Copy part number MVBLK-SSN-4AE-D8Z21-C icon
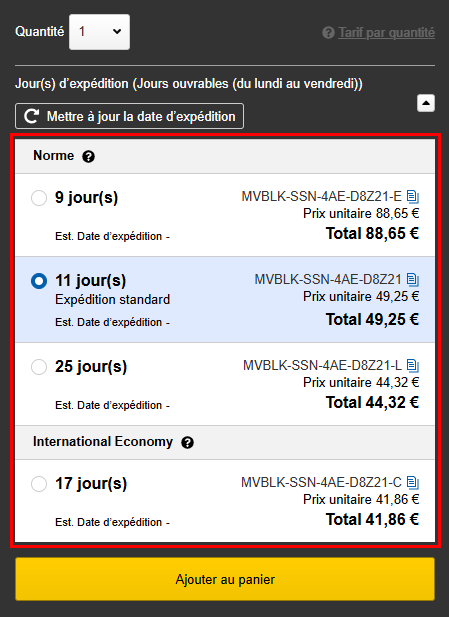Viewport: 449px width, 617px height. click(x=412, y=482)
